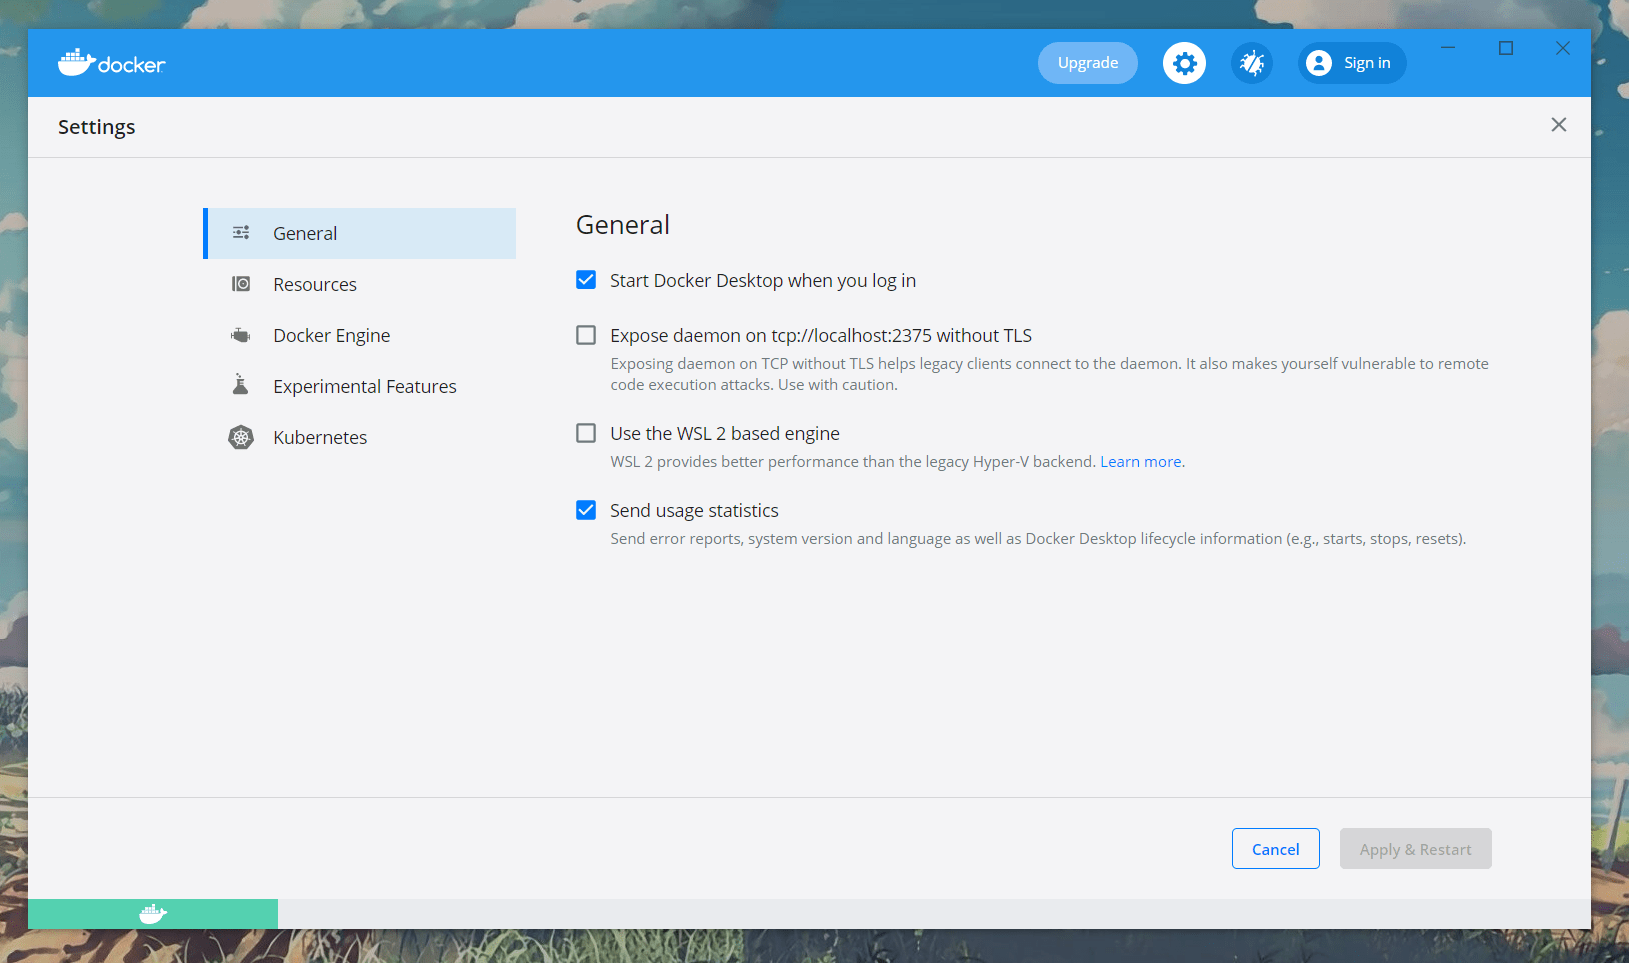The height and width of the screenshot is (963, 1629).
Task: Click the whale status icon in green footer
Action: click(153, 913)
